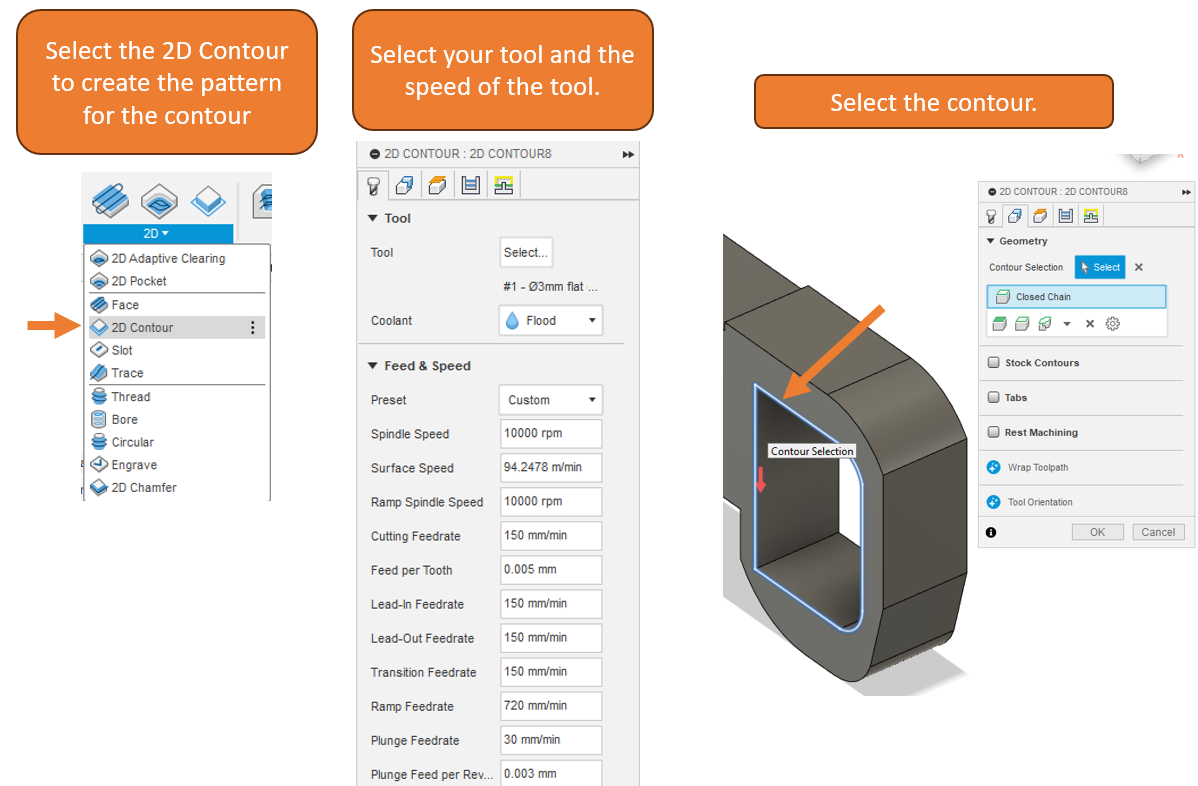Collapse the Geometry section
Image resolution: width=1198 pixels, height=786 pixels.
click(x=991, y=241)
